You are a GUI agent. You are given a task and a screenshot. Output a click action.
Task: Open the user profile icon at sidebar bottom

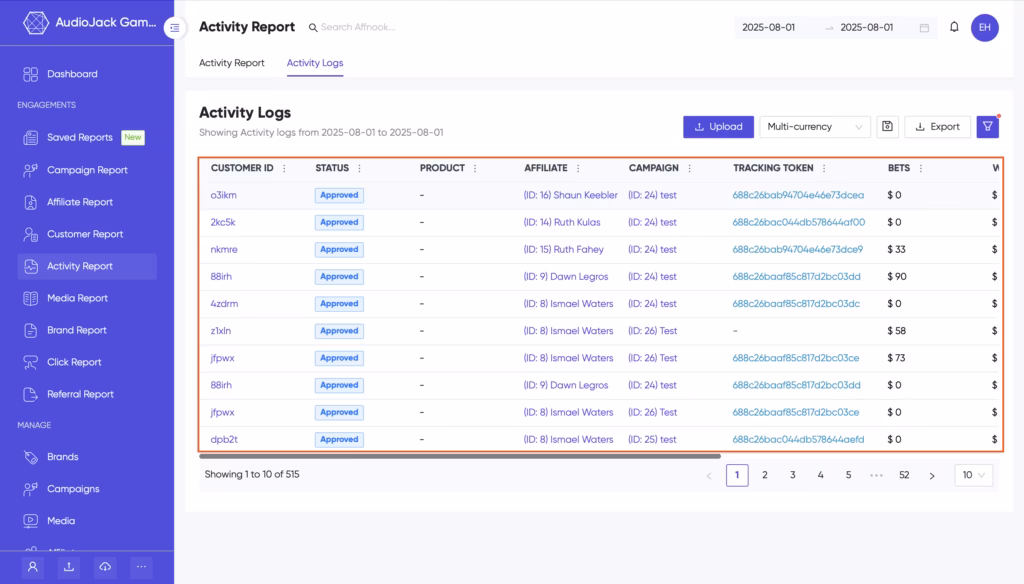click(x=33, y=567)
